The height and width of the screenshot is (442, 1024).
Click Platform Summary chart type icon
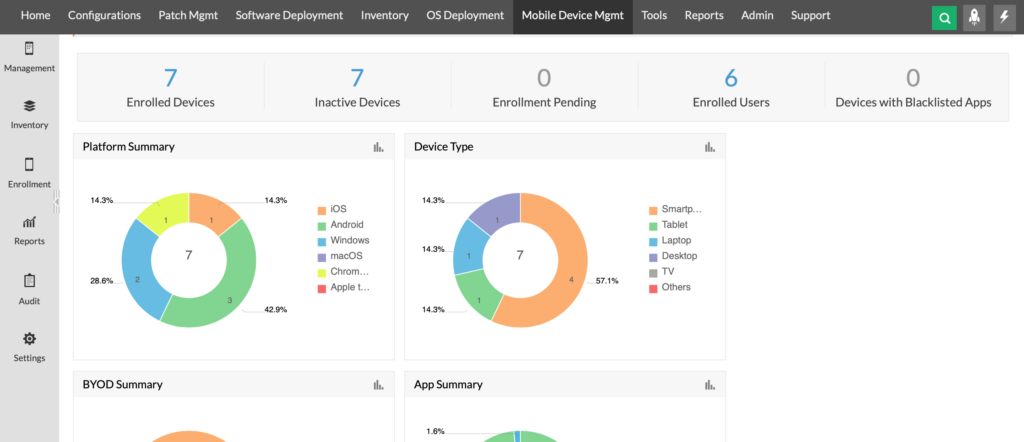coord(378,147)
